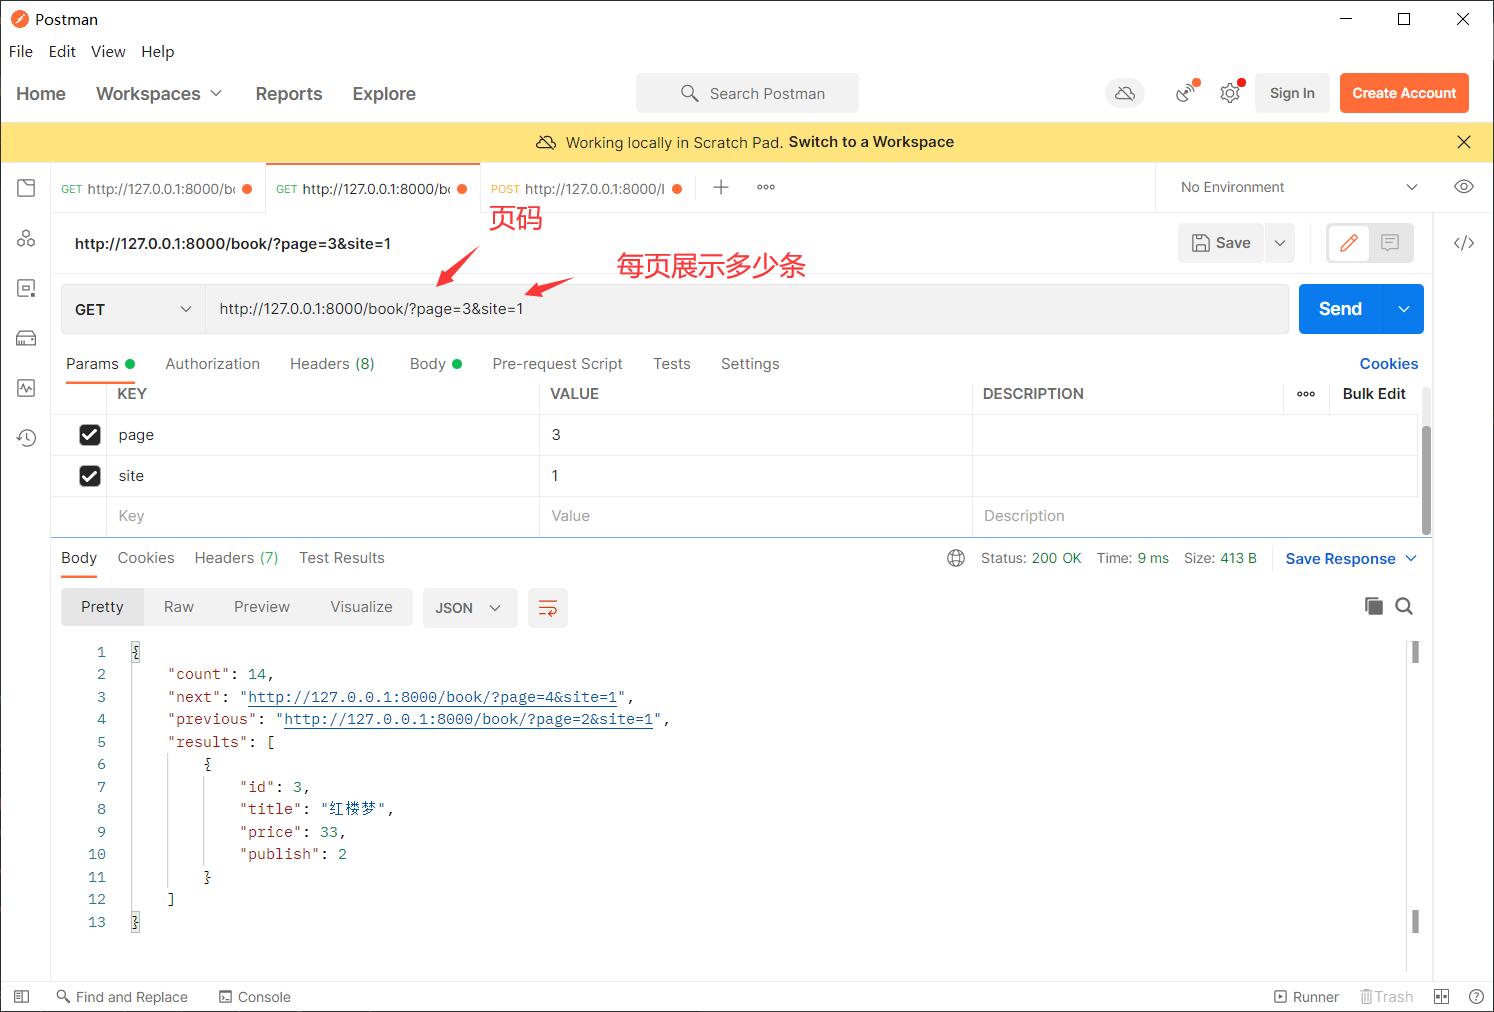
Task: Search the response body magnifier icon
Action: (1404, 606)
